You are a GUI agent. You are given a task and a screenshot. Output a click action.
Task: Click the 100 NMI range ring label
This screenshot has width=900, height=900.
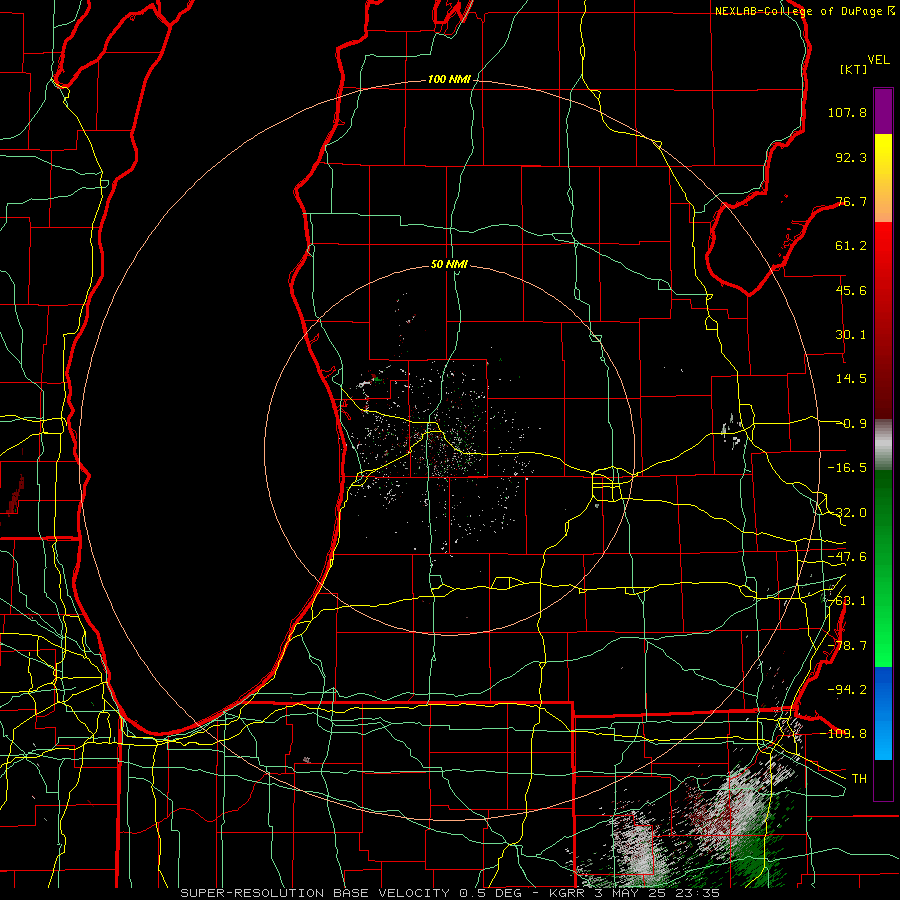coord(449,79)
